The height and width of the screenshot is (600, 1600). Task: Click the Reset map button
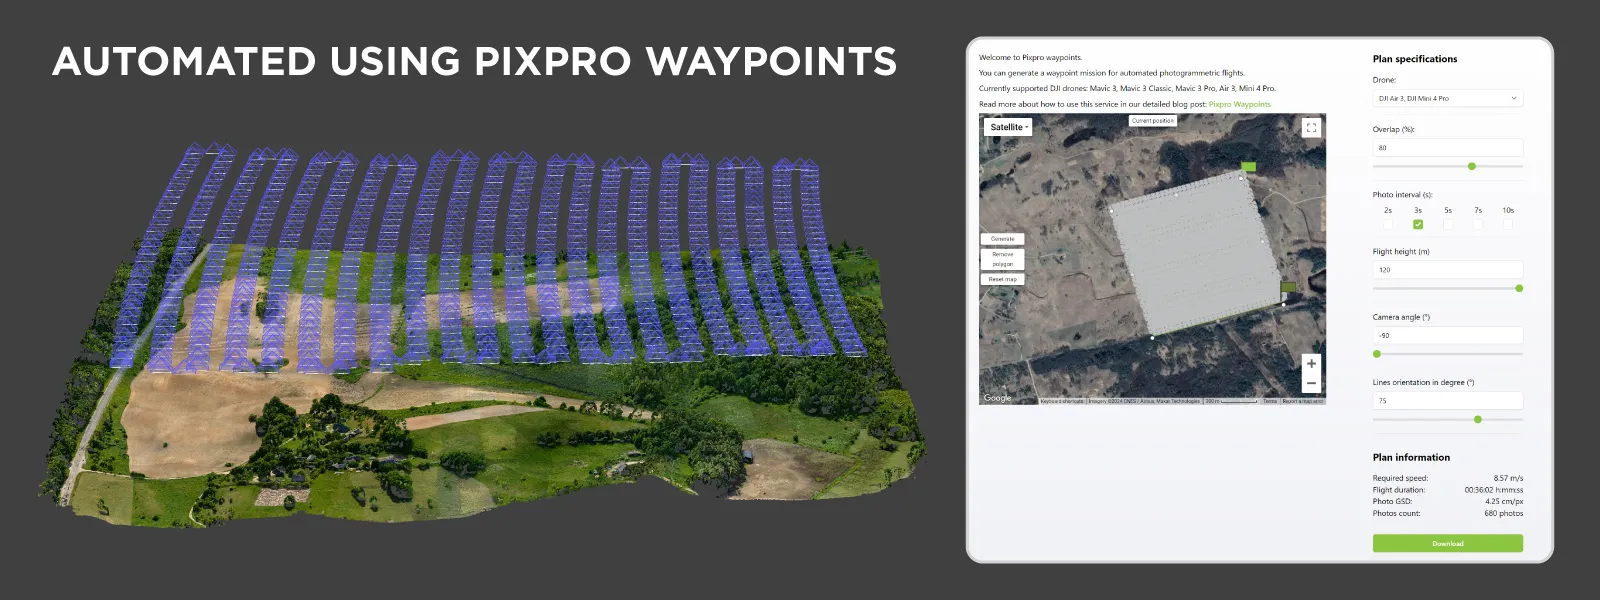[x=1002, y=279]
